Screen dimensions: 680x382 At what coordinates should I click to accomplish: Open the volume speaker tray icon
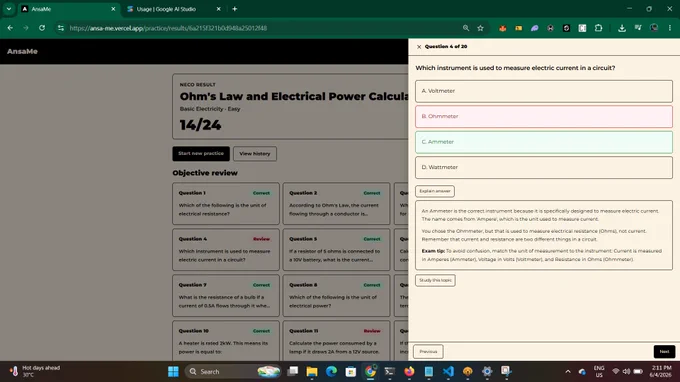click(x=626, y=372)
